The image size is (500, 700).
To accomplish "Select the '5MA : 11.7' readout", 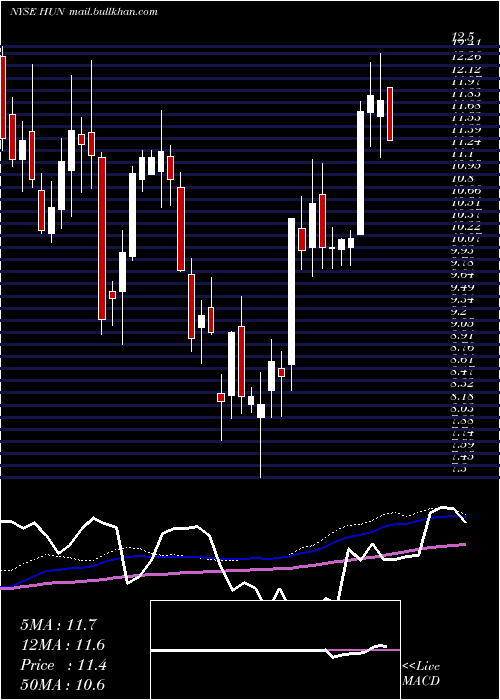I will click(58, 625).
